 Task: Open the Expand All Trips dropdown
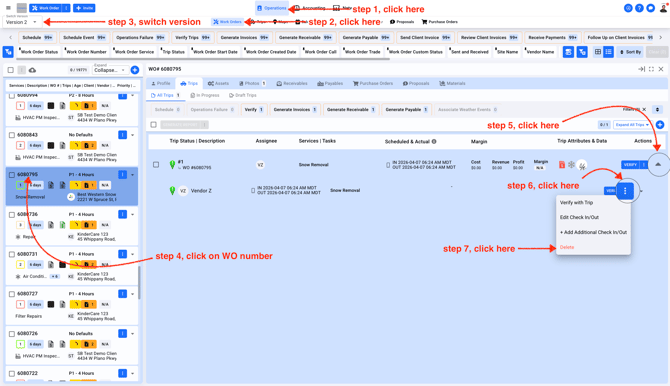coord(632,125)
